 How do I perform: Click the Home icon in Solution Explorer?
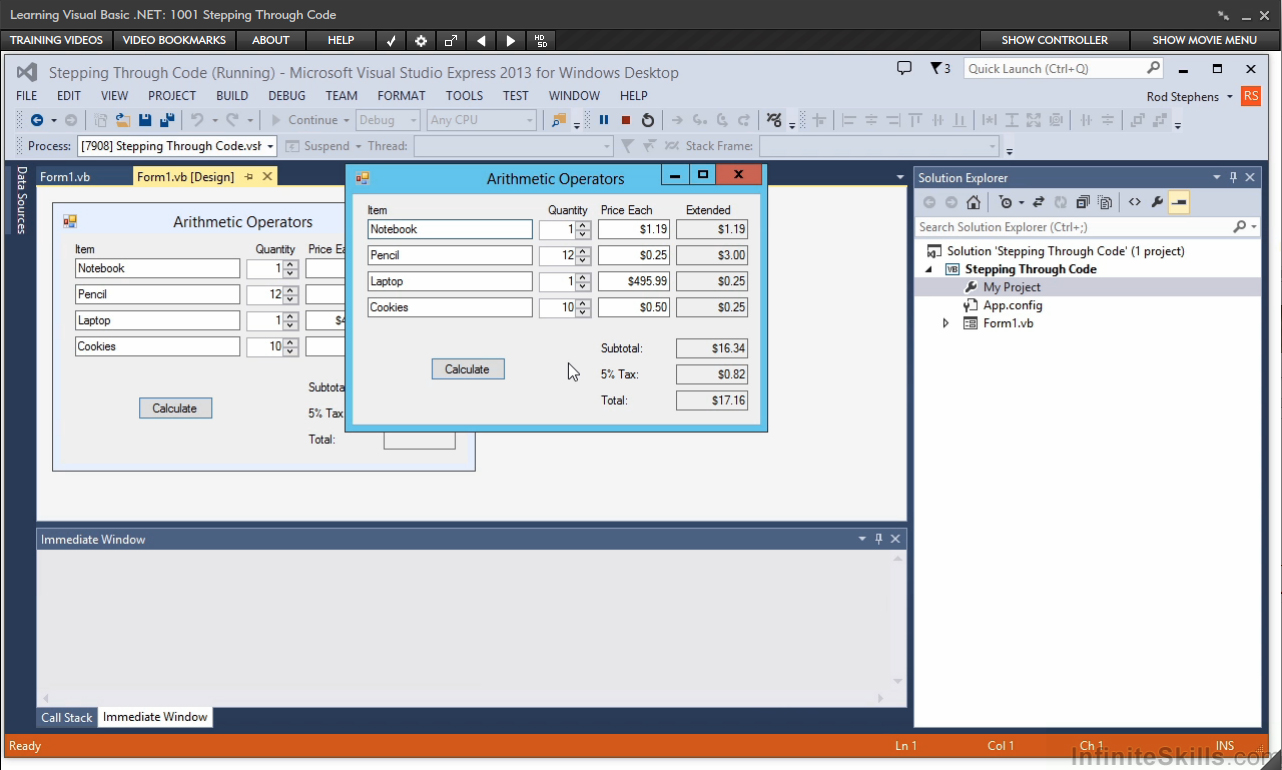point(973,202)
